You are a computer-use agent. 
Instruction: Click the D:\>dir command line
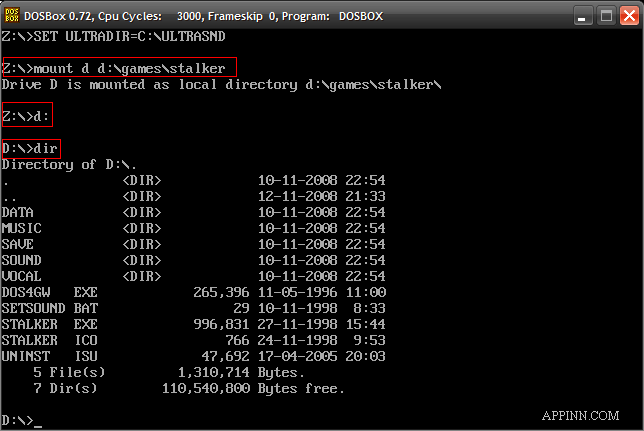click(30, 148)
